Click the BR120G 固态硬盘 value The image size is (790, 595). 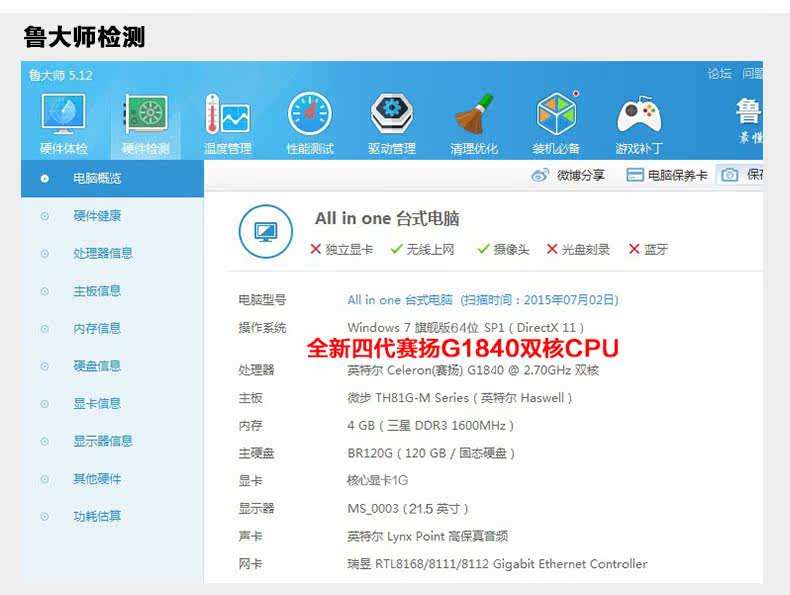[x=431, y=453]
